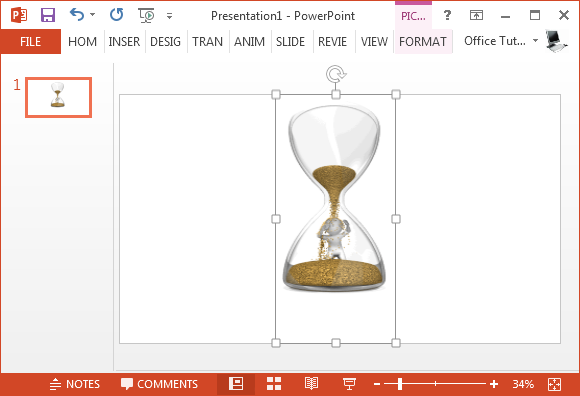
Task: Click the zoom in plus button
Action: click(x=494, y=384)
